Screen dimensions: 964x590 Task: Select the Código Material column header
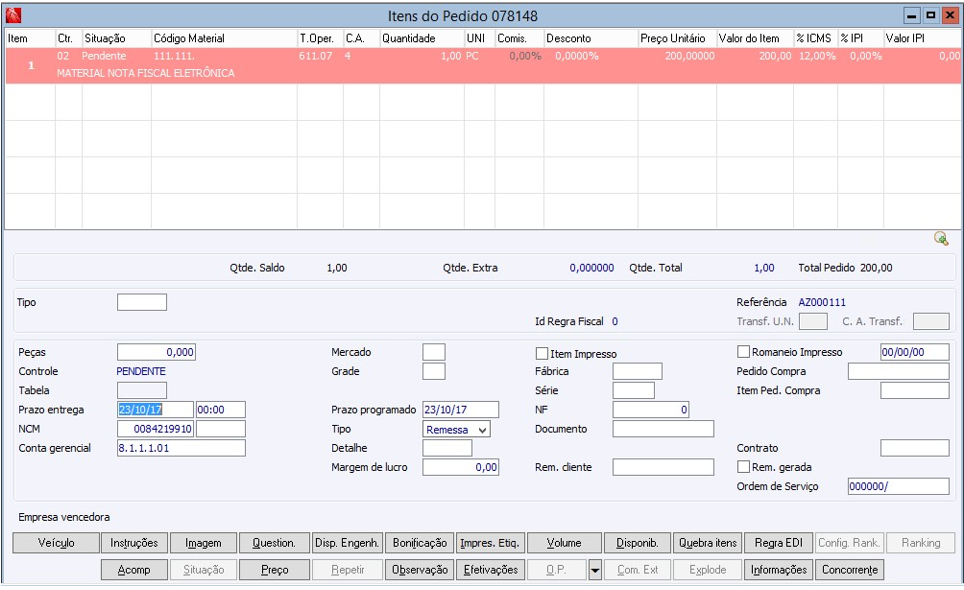coord(224,38)
